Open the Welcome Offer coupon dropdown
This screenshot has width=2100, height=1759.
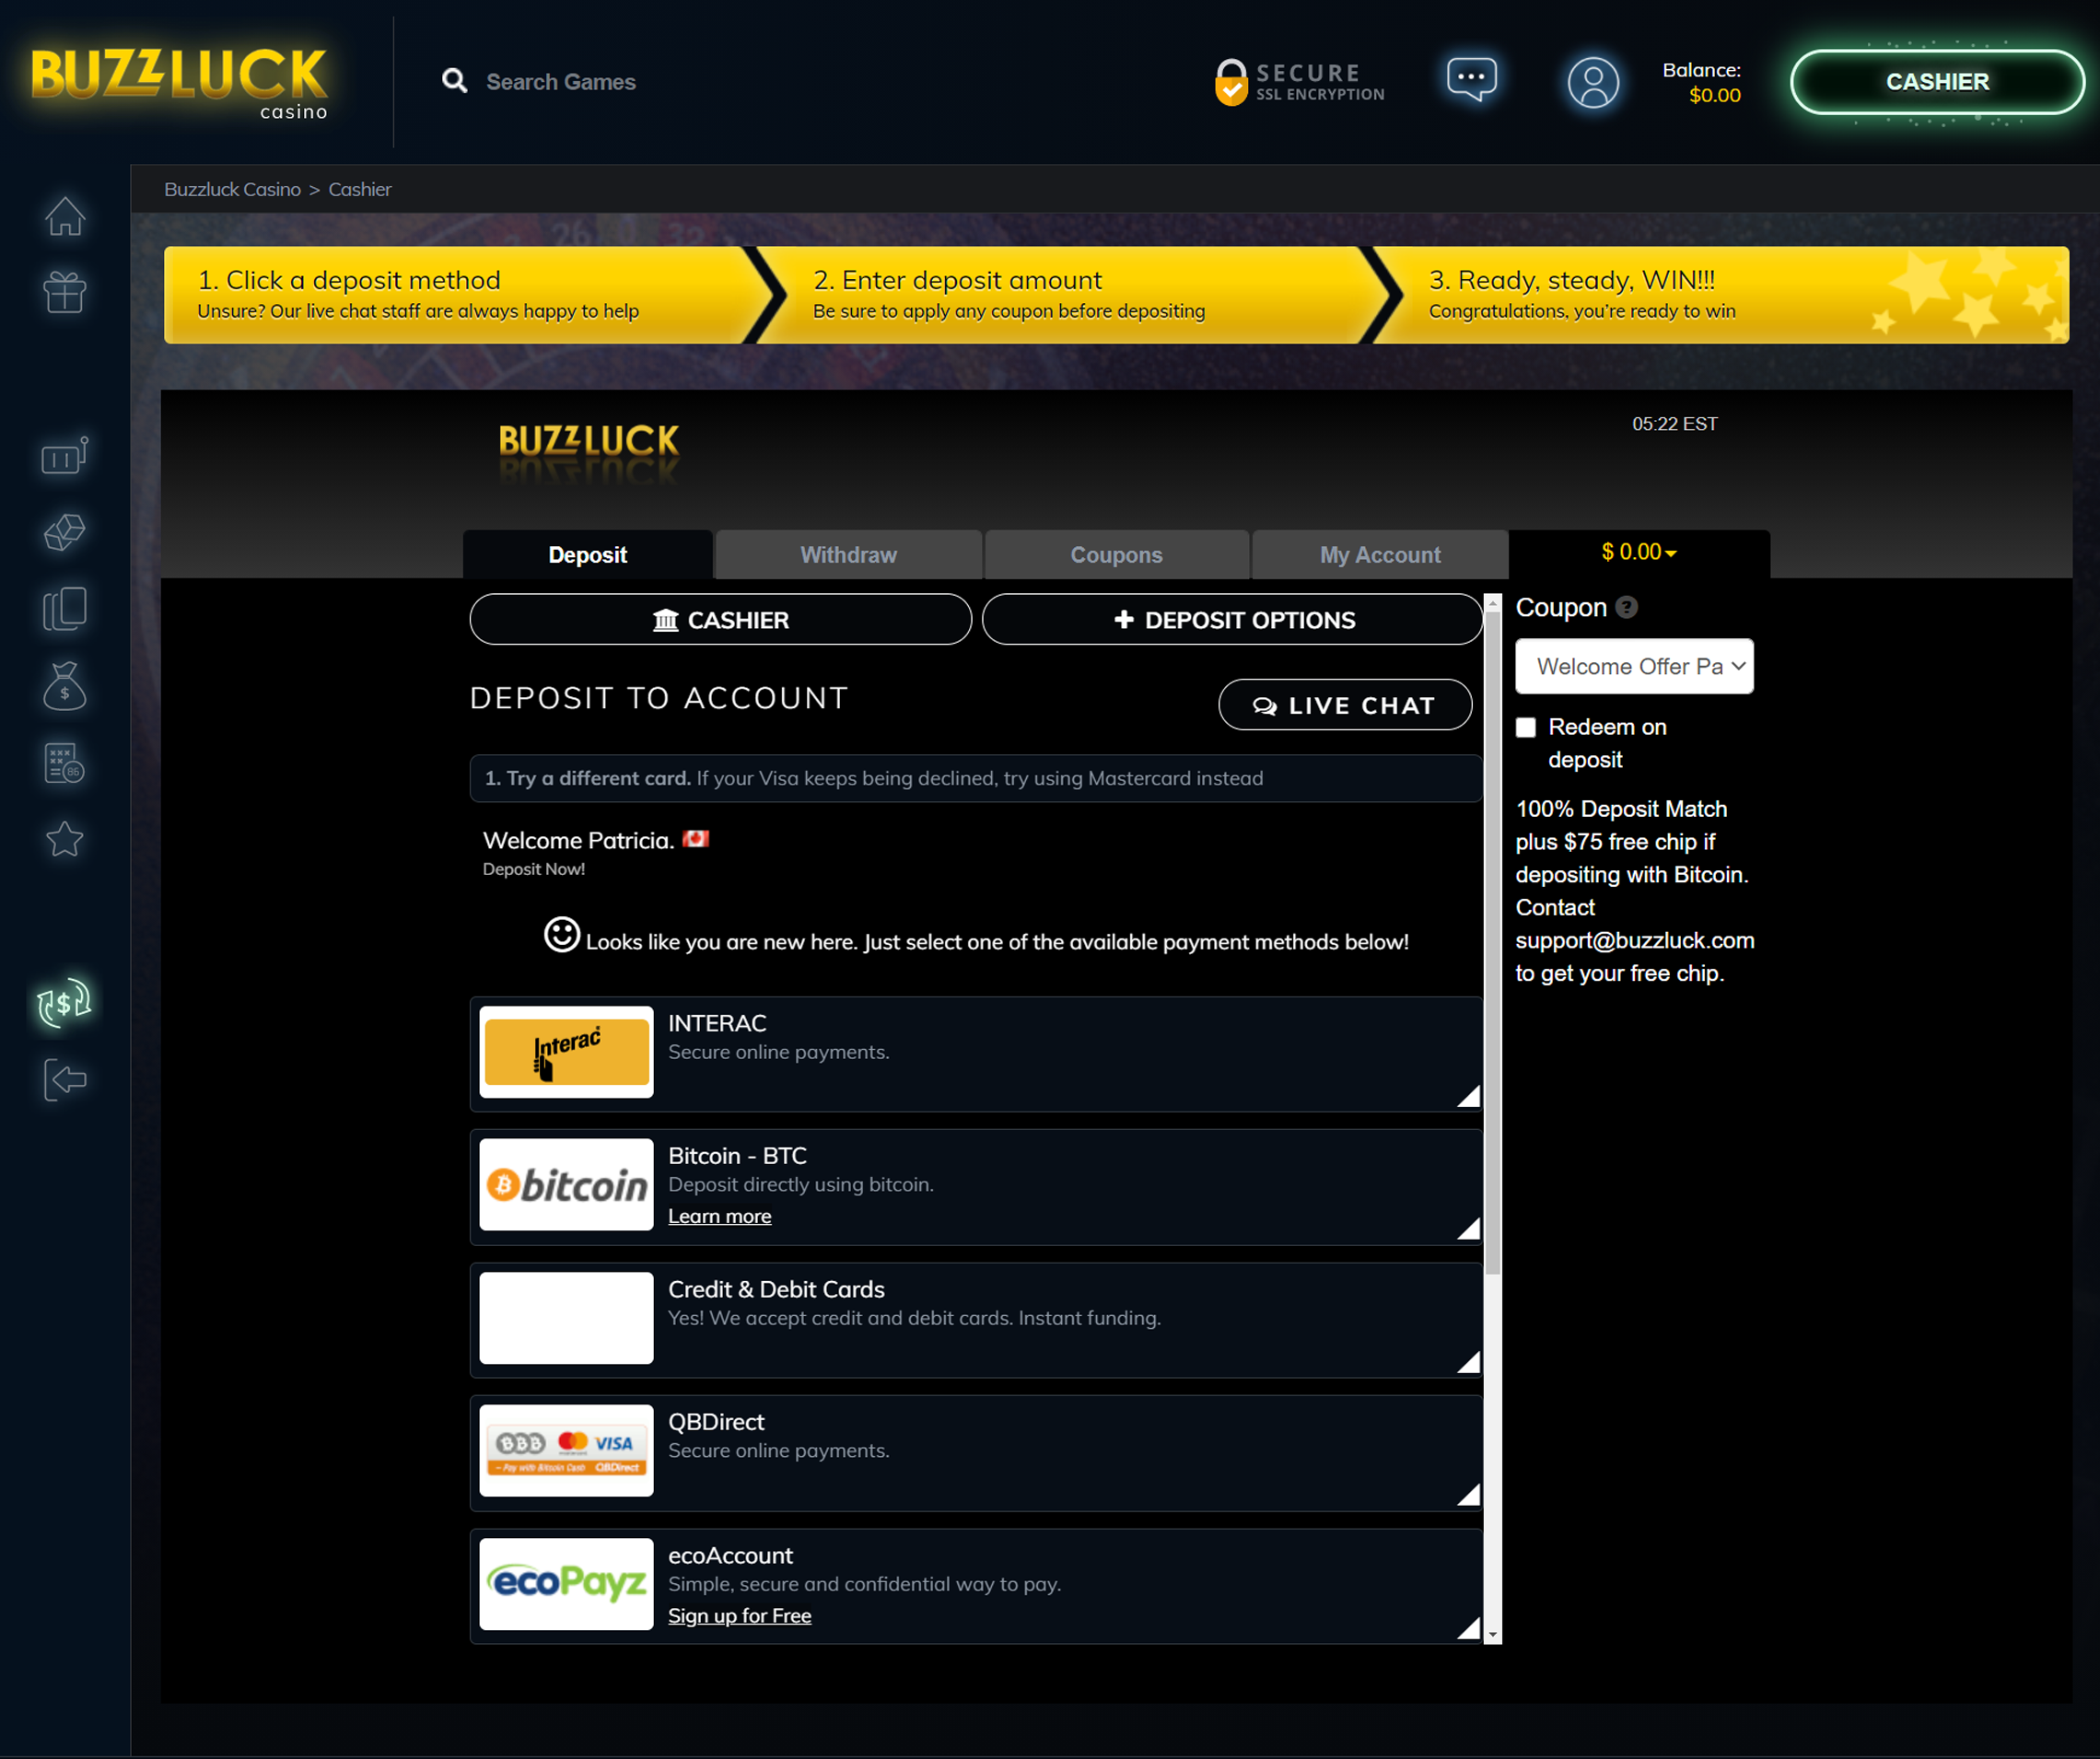click(x=1634, y=666)
